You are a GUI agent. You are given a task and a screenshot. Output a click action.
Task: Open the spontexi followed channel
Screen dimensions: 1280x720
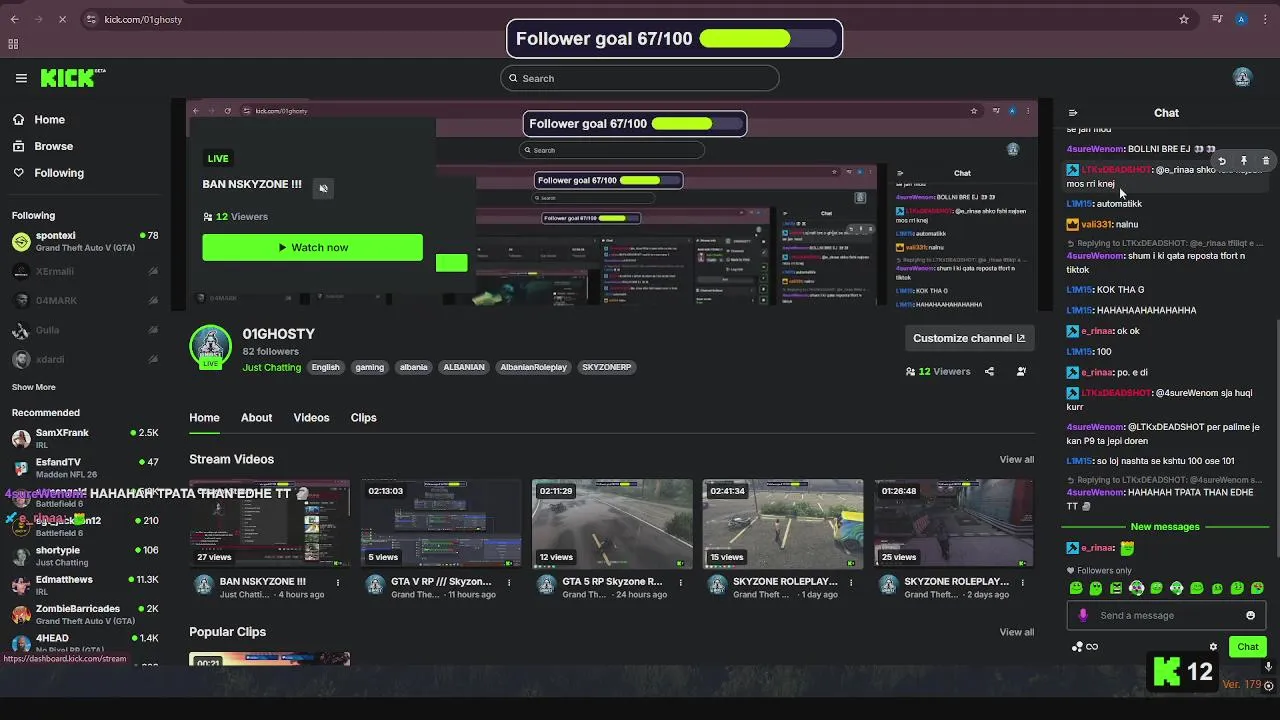coord(85,242)
